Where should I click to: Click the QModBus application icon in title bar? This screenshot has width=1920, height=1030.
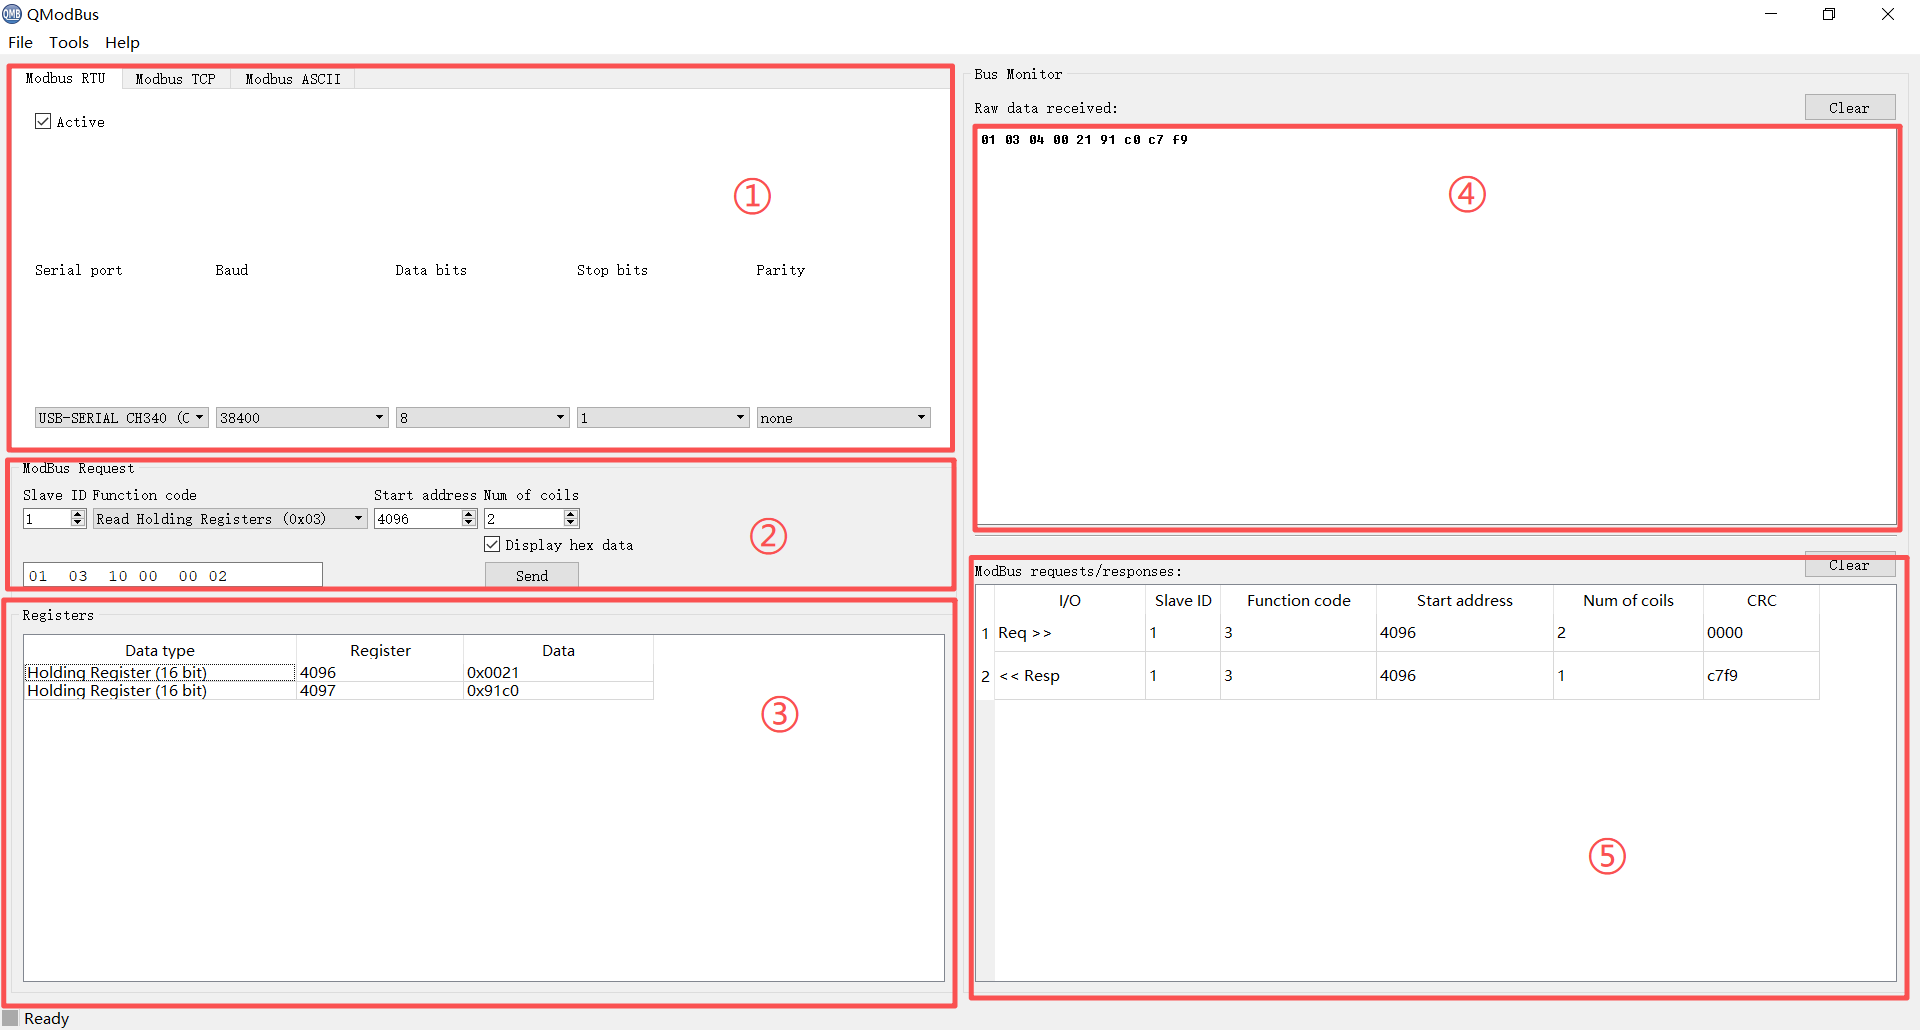tap(12, 14)
